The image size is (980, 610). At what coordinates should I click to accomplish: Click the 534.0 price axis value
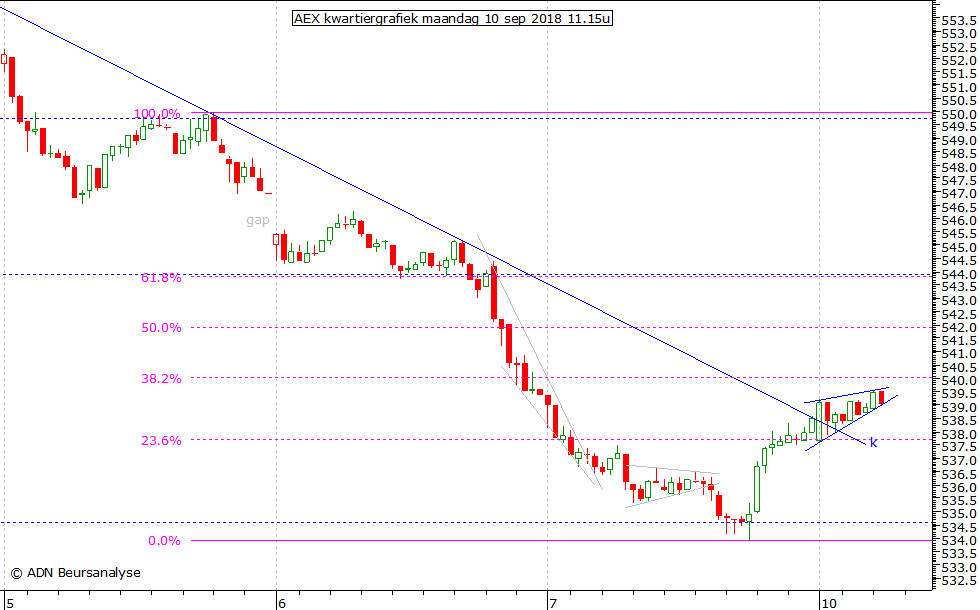pyautogui.click(x=959, y=541)
